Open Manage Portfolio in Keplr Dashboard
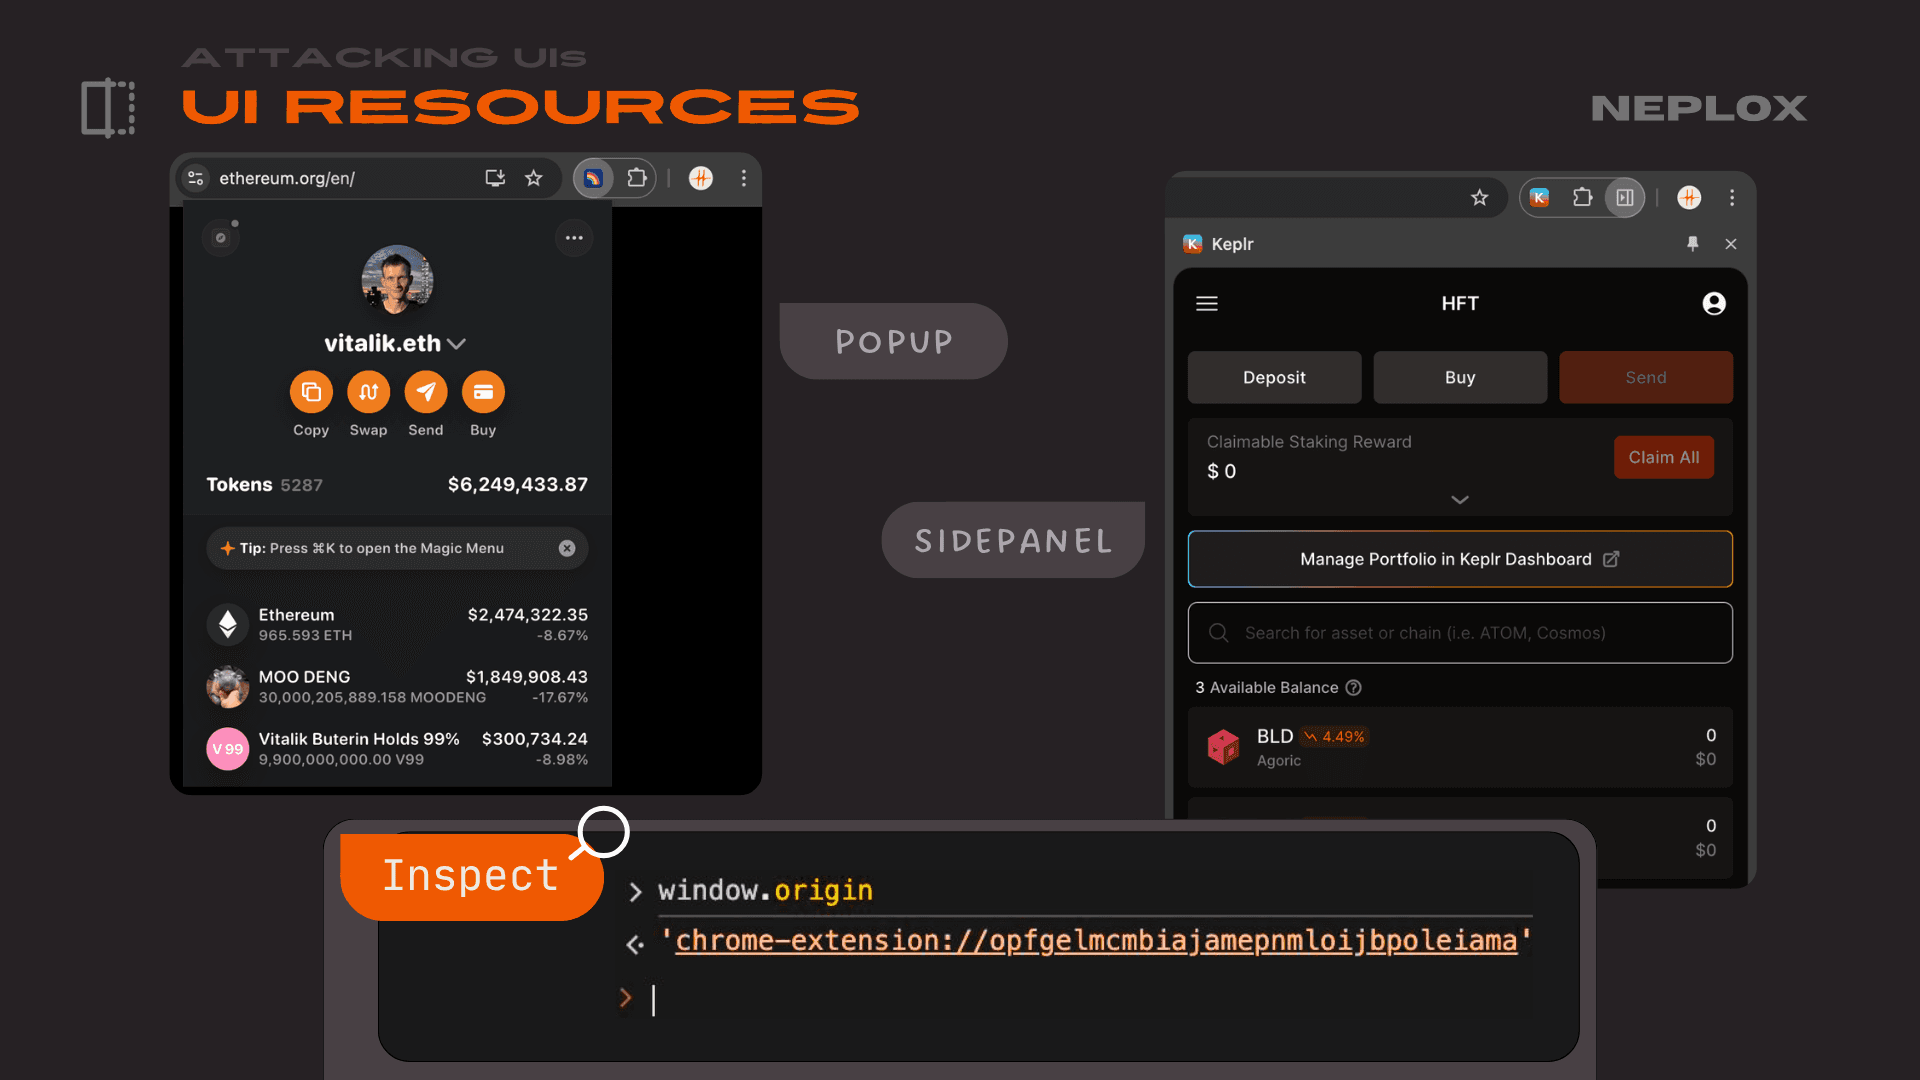The height and width of the screenshot is (1080, 1920). (x=1459, y=559)
